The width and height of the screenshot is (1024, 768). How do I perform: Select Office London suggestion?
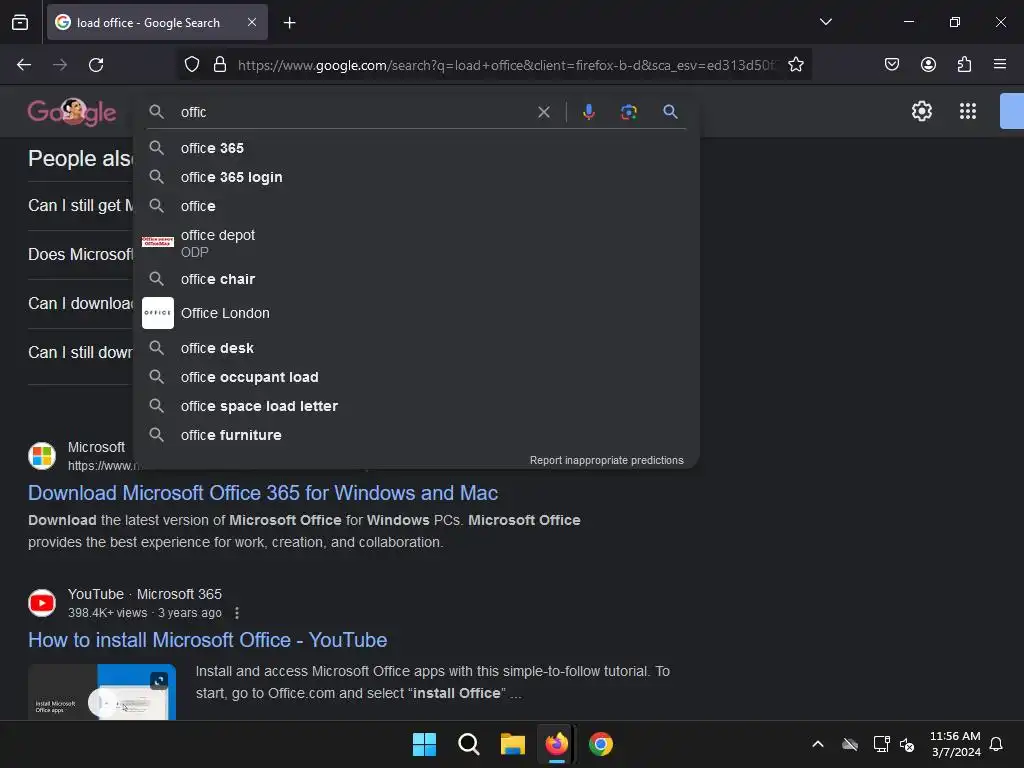point(416,313)
